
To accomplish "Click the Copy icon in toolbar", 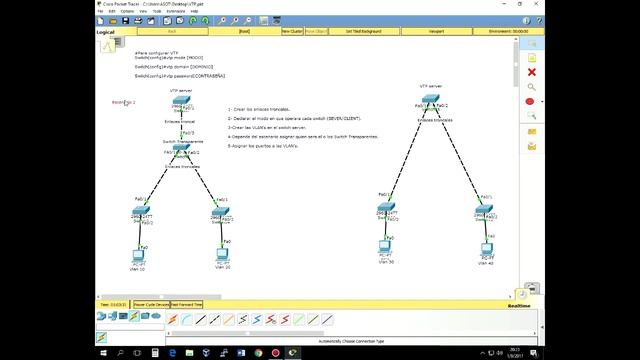I will pos(167,20).
